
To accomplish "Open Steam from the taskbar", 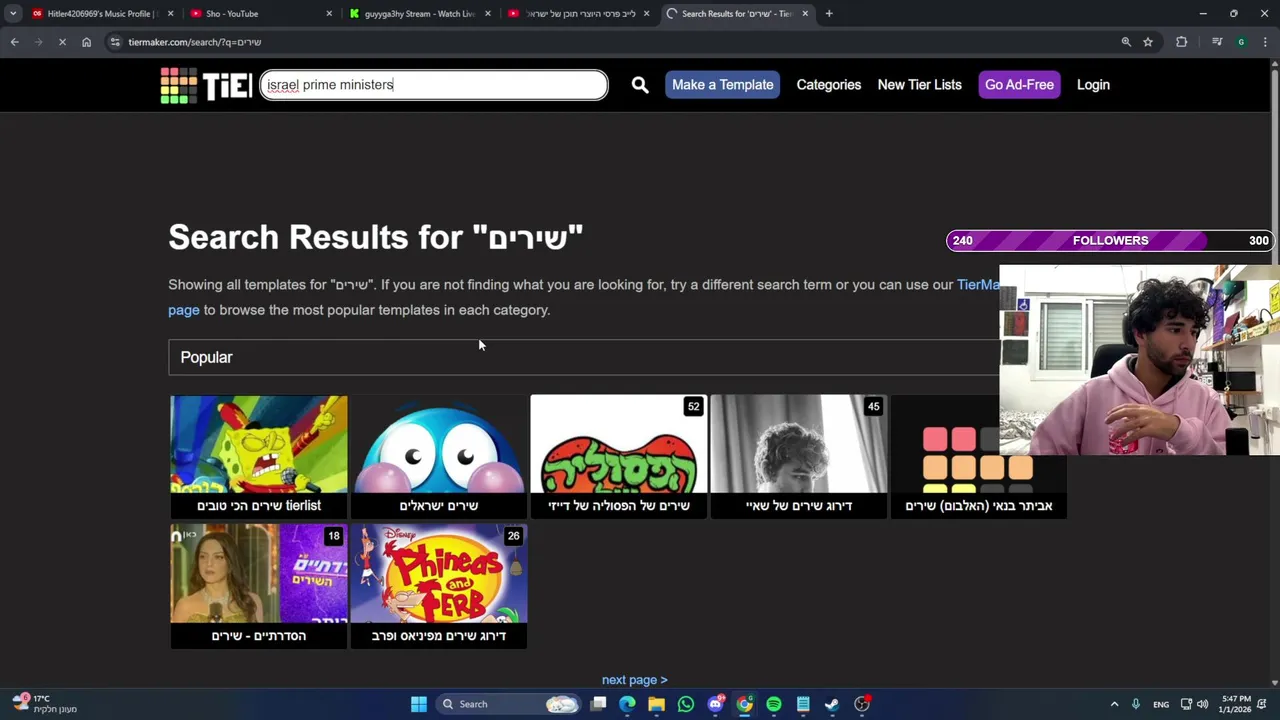I will tap(832, 704).
